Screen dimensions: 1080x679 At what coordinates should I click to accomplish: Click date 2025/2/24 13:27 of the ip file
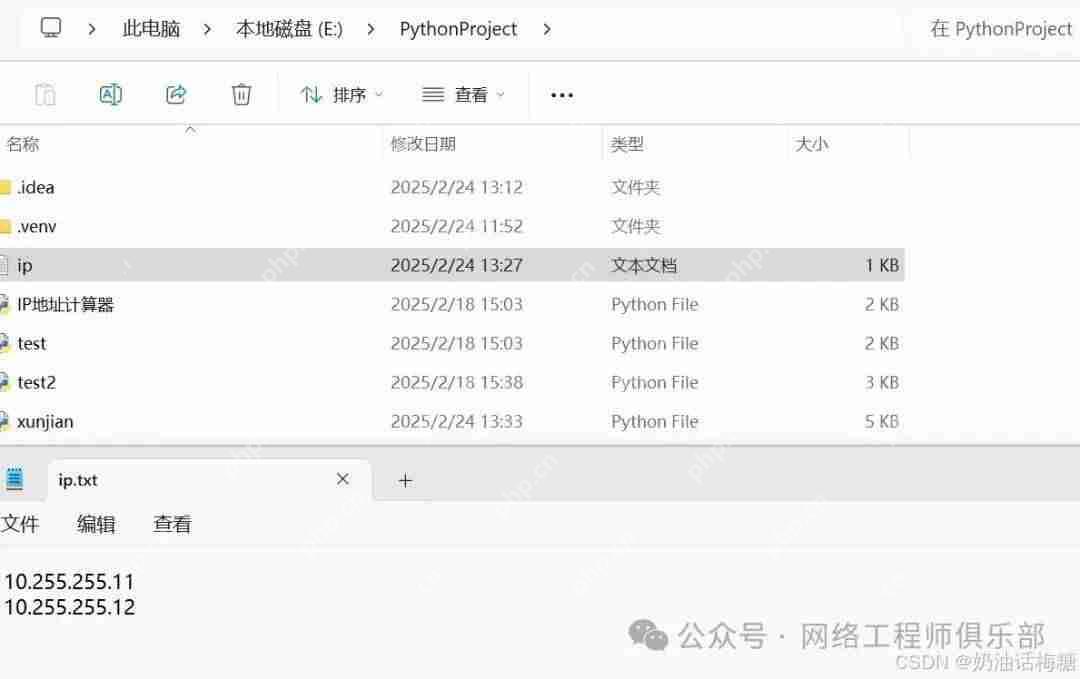tap(457, 265)
